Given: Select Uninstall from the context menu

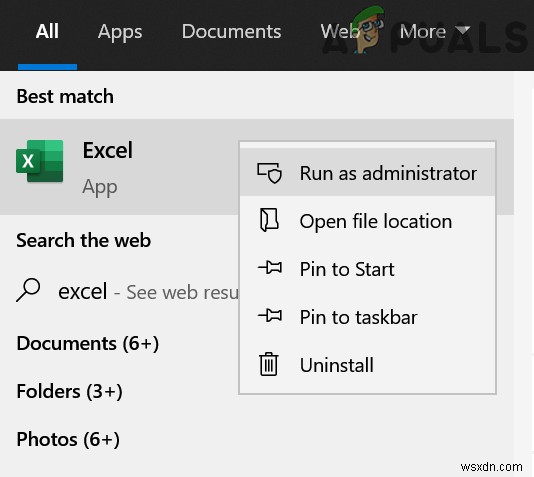Looking at the screenshot, I should pyautogui.click(x=367, y=364).
